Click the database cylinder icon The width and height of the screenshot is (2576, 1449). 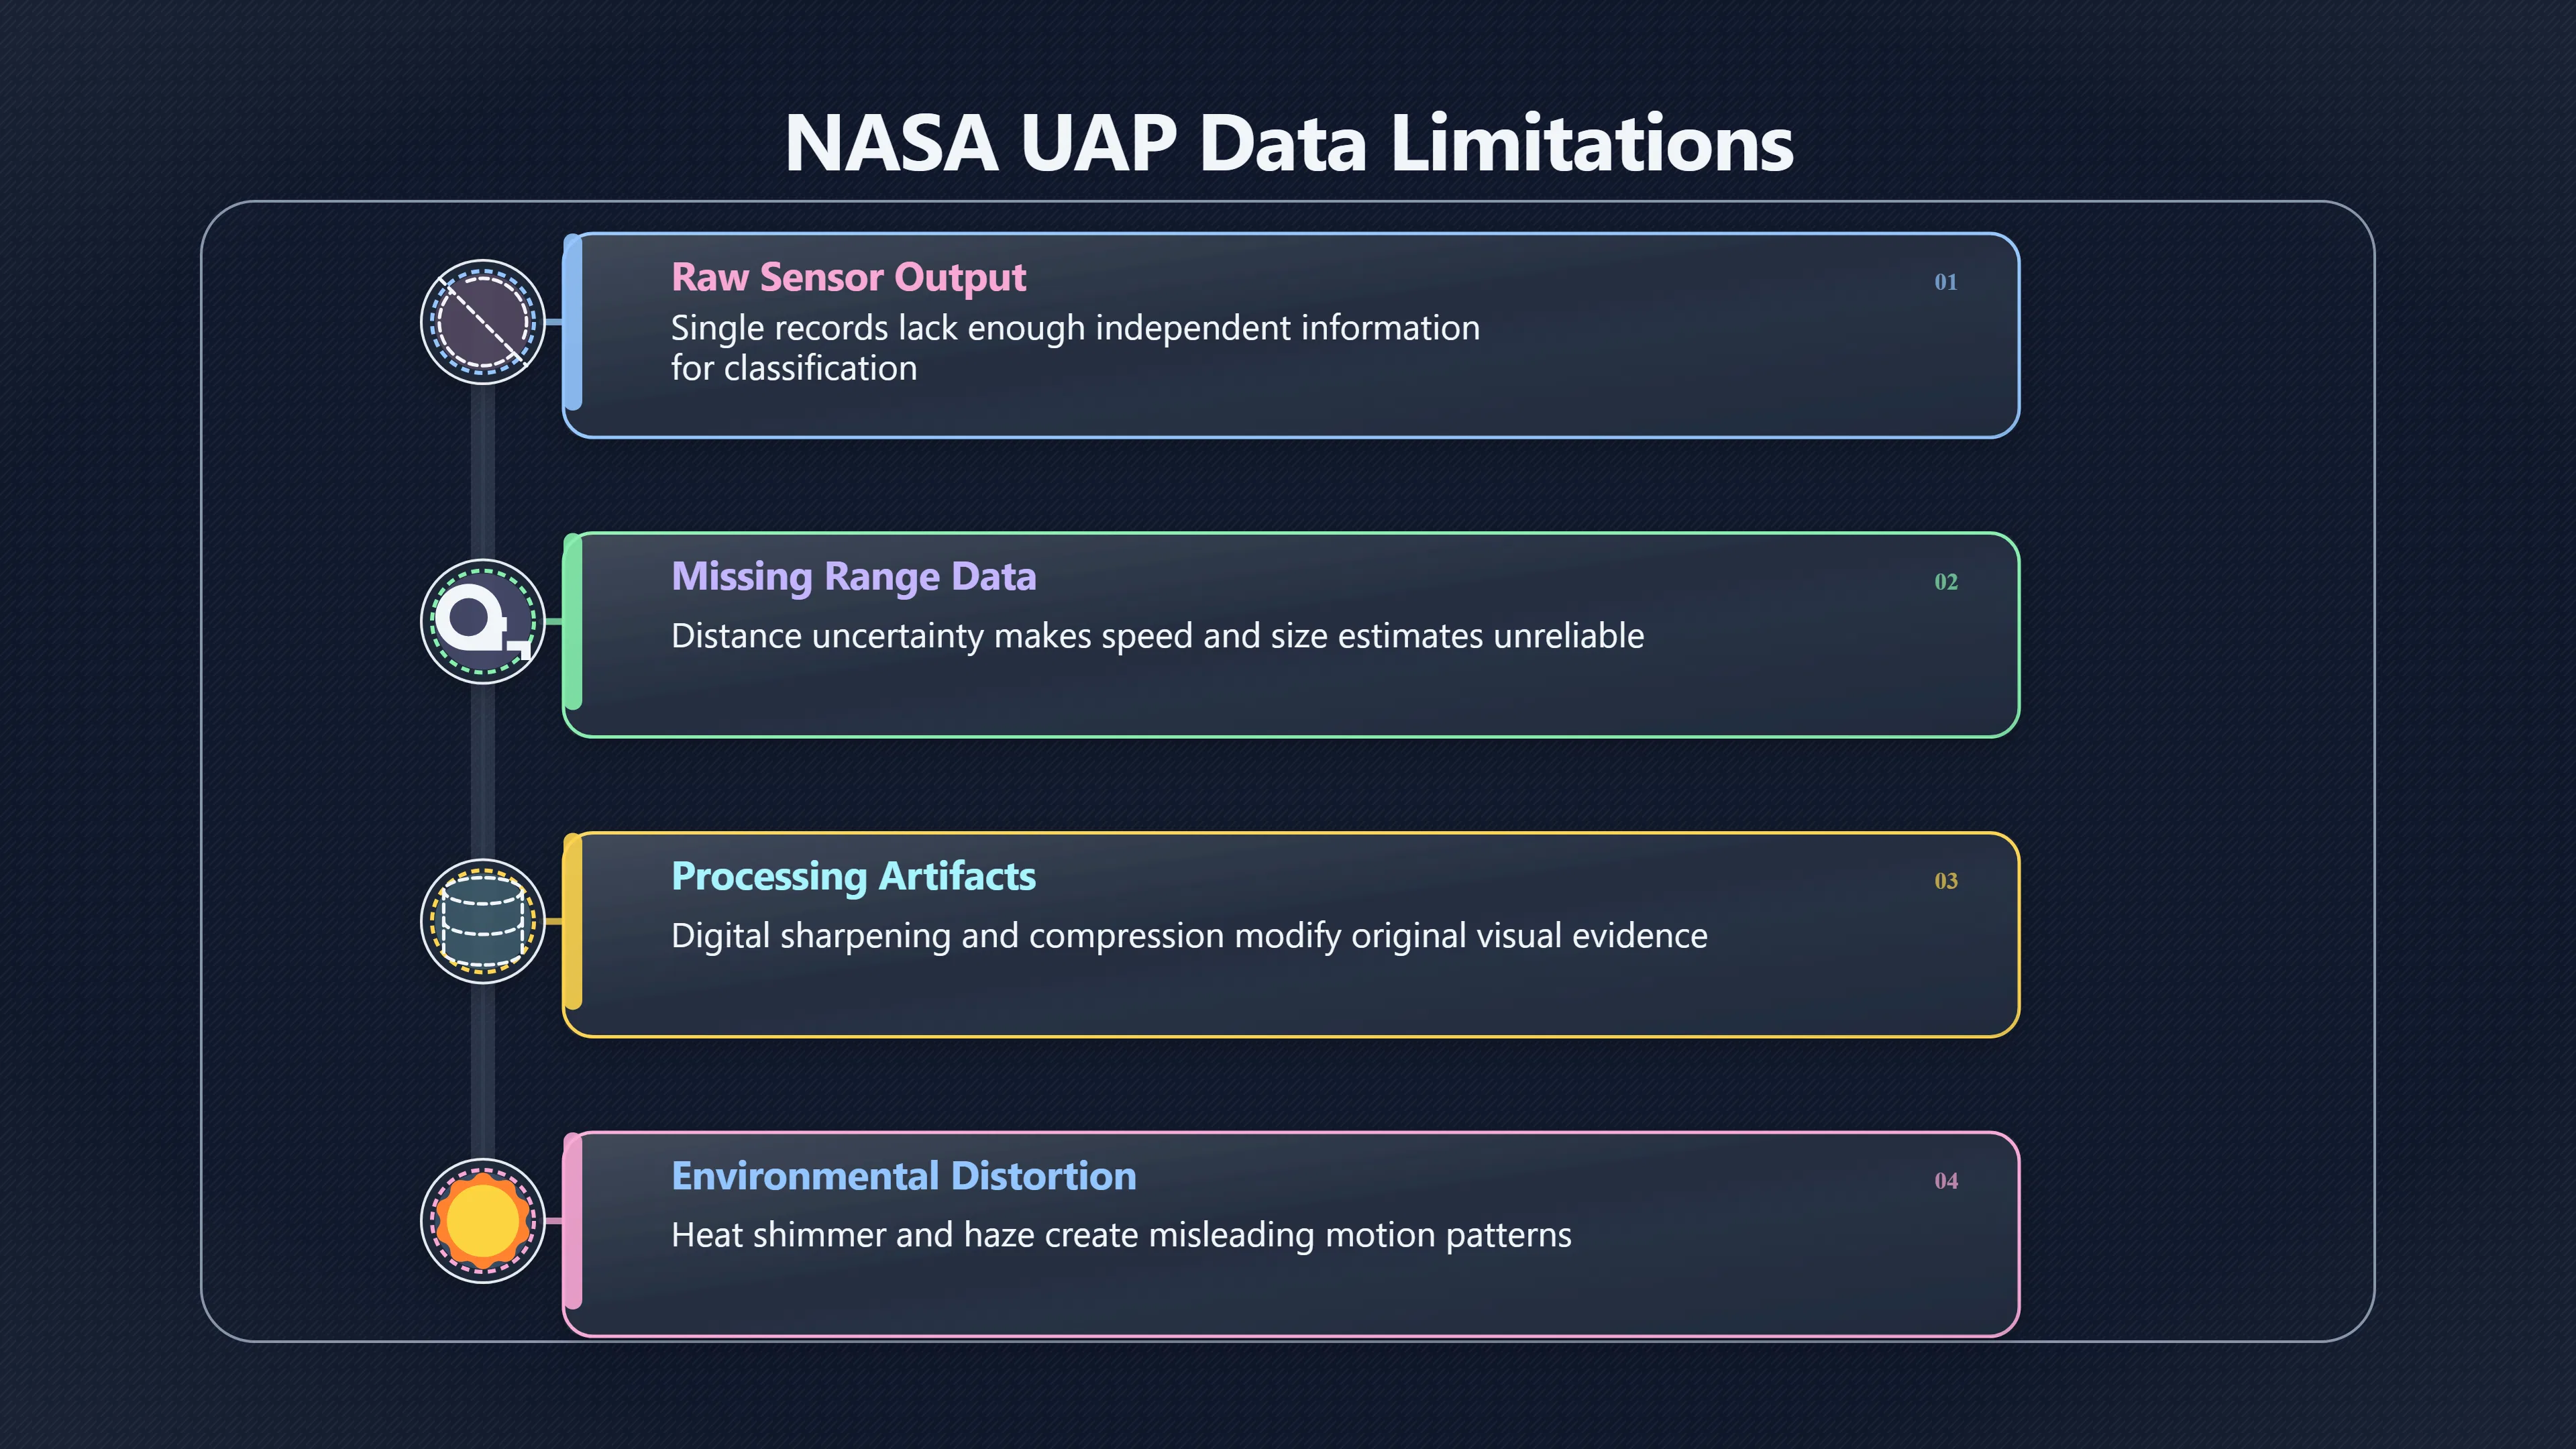[x=482, y=921]
